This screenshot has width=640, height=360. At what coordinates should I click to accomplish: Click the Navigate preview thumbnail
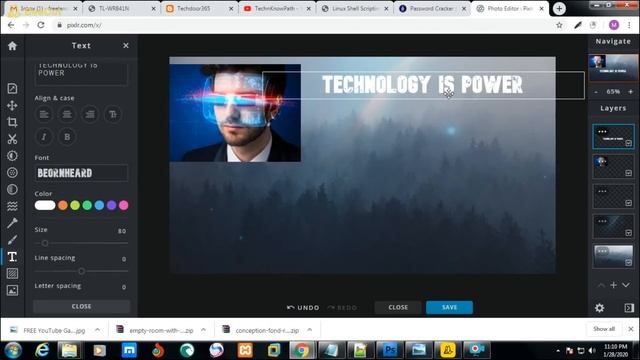tap(613, 67)
